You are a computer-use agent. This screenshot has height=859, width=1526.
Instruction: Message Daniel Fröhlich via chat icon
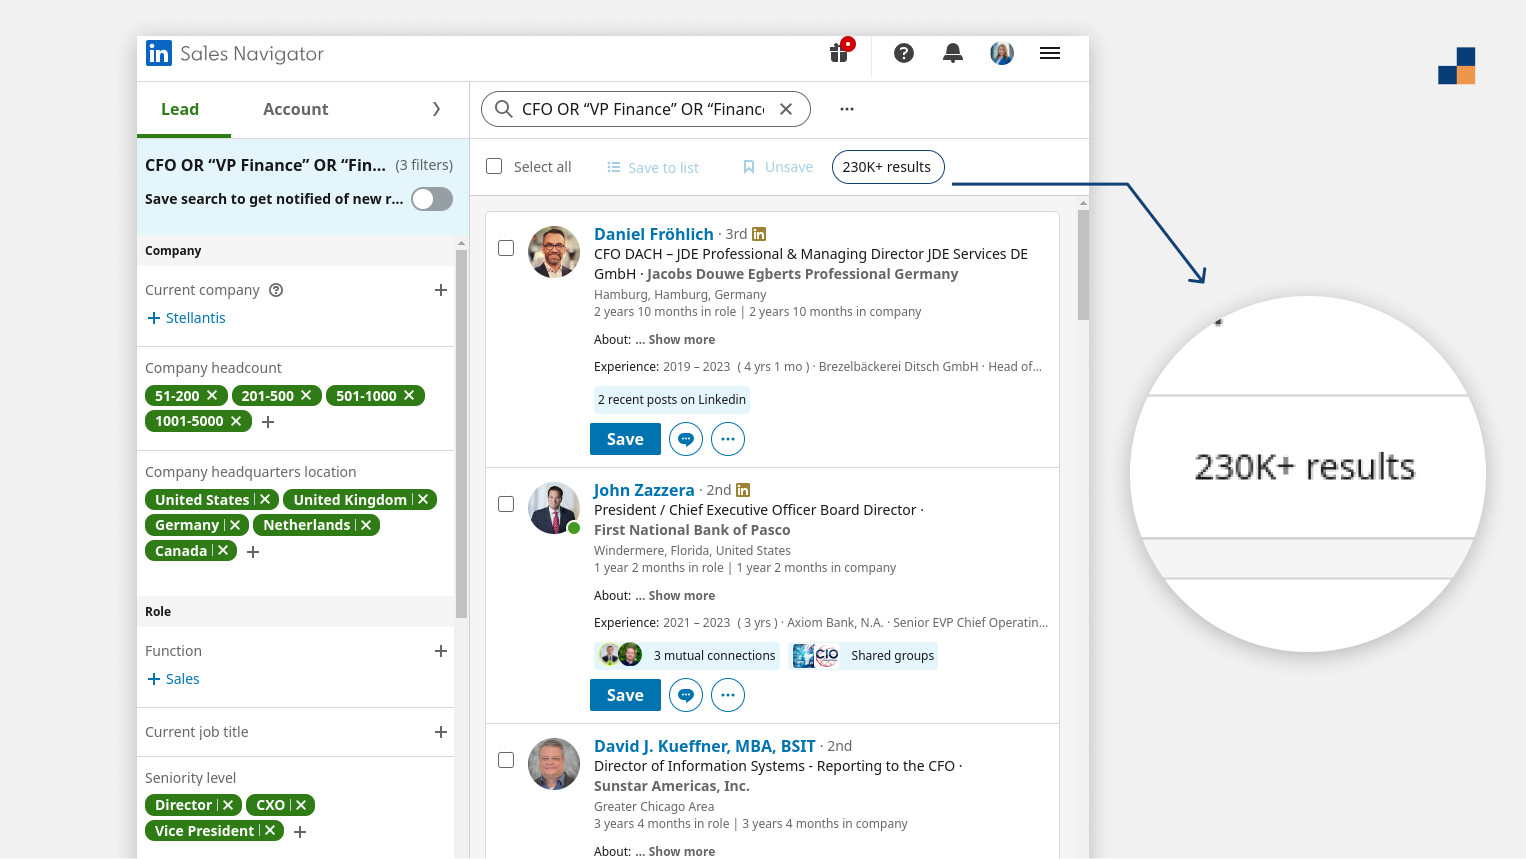pos(686,439)
